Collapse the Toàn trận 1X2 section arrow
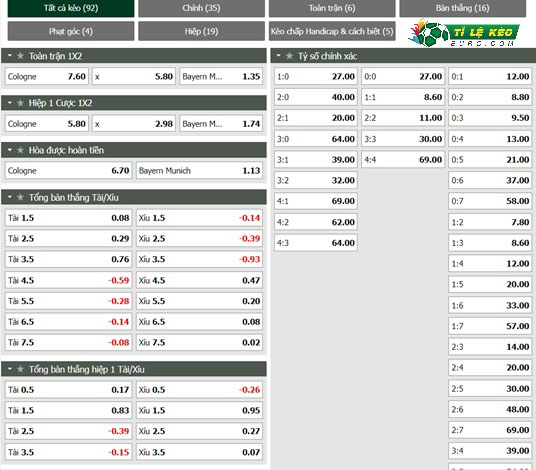The width and height of the screenshot is (536, 470). 10,55
